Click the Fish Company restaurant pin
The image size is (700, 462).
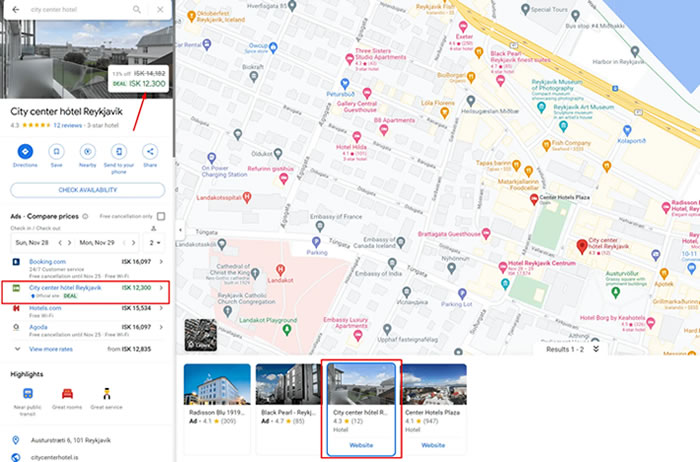pos(546,145)
